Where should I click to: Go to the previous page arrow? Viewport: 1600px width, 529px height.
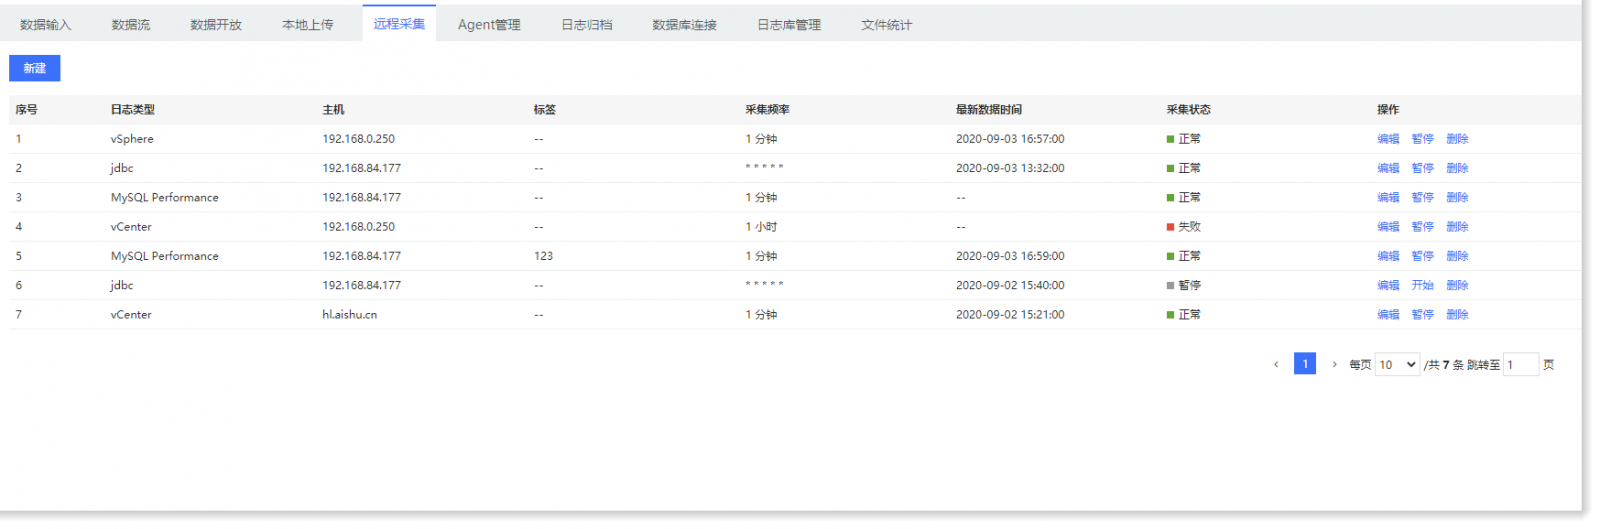coord(1276,364)
